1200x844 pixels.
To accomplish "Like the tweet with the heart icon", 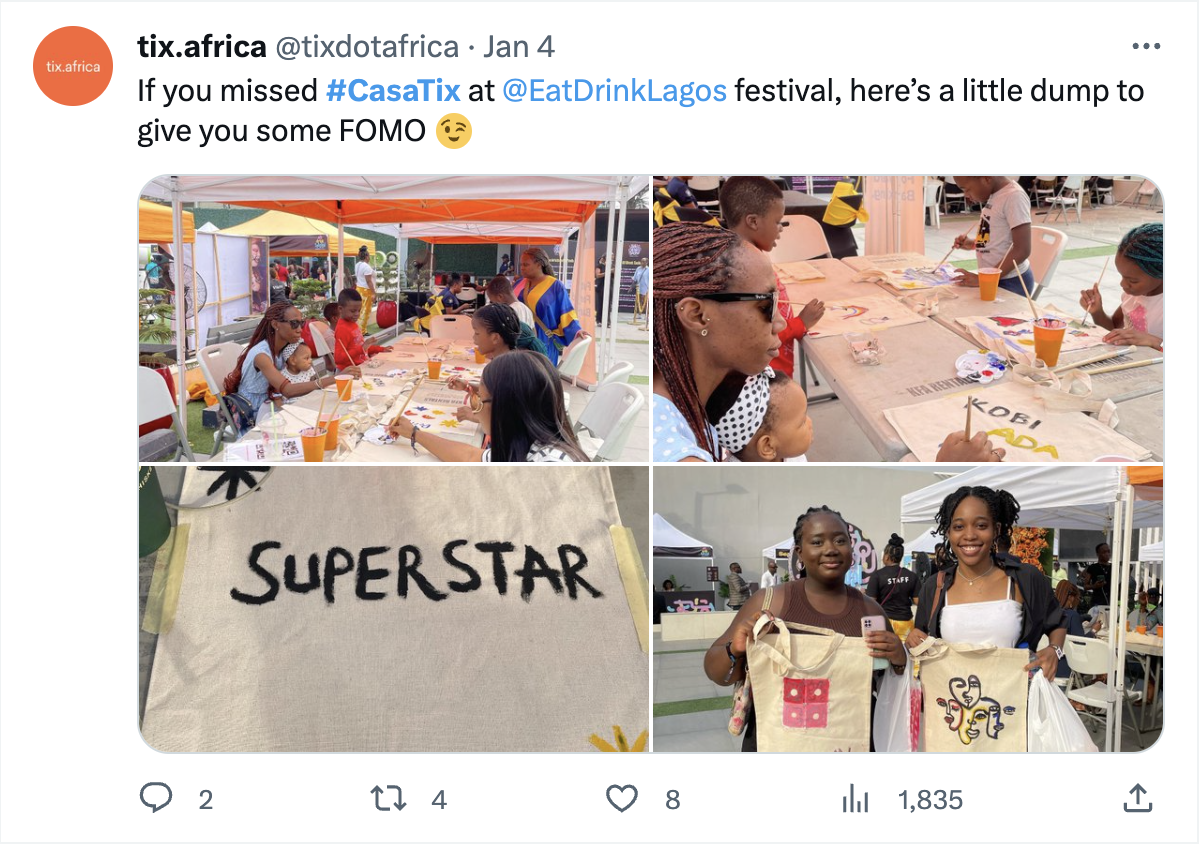I will (x=622, y=798).
